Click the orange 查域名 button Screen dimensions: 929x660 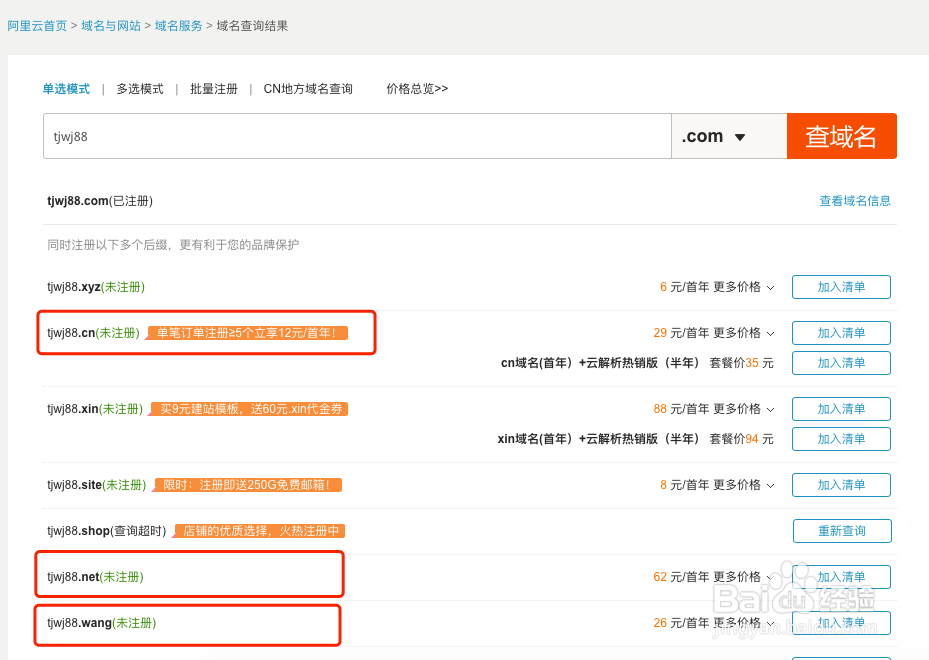click(x=841, y=136)
